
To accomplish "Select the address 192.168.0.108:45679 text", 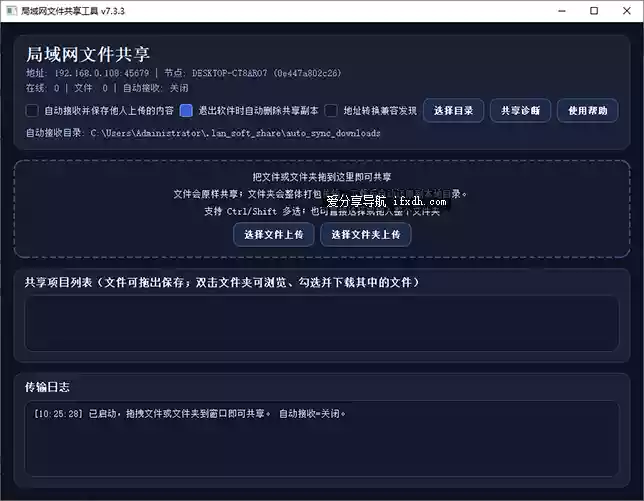I will pos(102,73).
